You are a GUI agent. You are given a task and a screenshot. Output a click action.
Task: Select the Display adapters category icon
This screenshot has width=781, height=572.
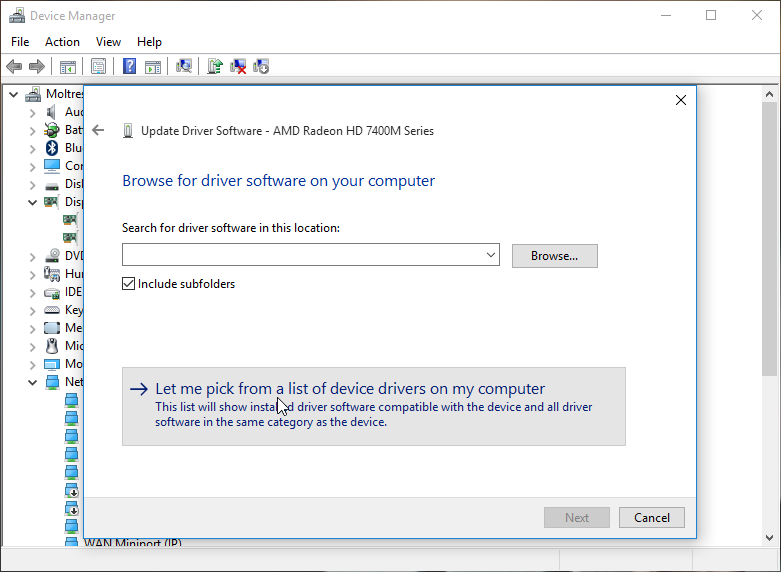click(x=51, y=202)
